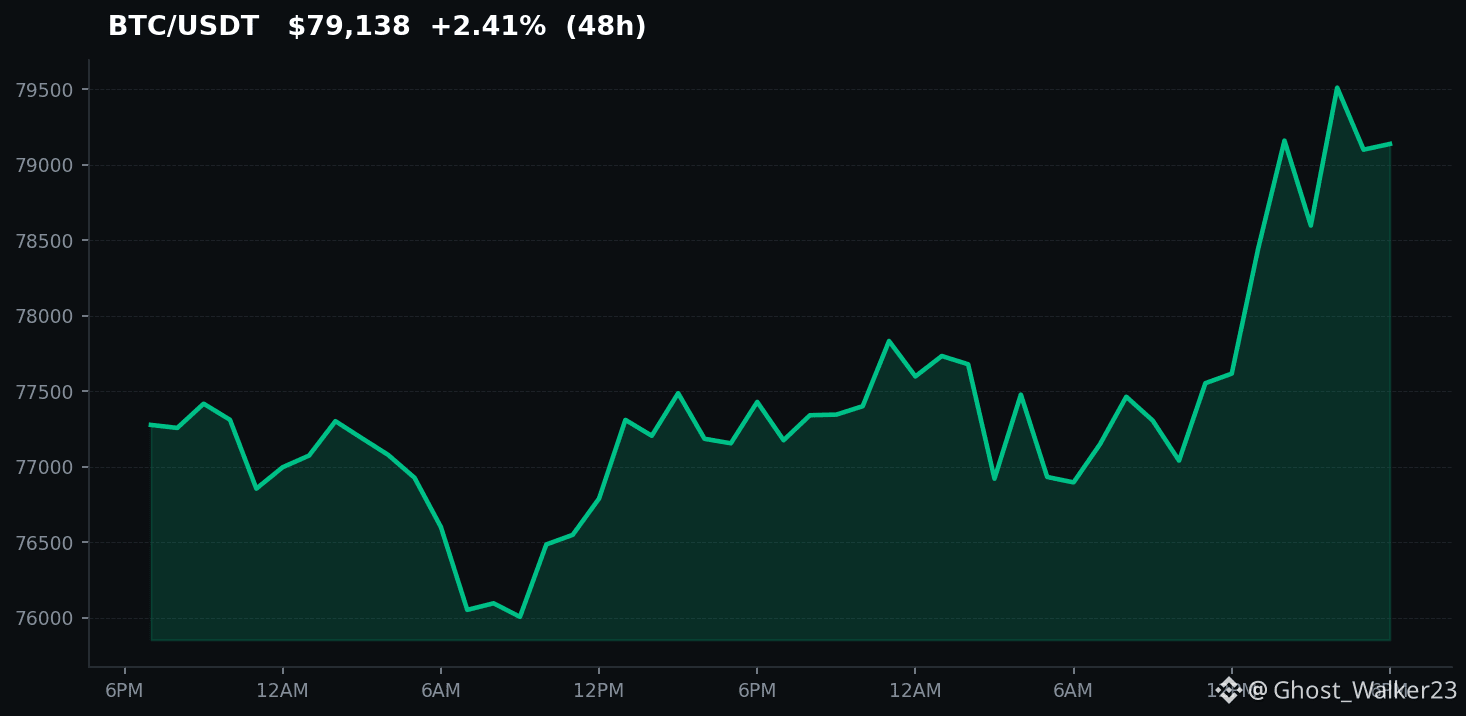Click the 79500 y-axis label
1466x716 pixels.
pyautogui.click(x=45, y=90)
